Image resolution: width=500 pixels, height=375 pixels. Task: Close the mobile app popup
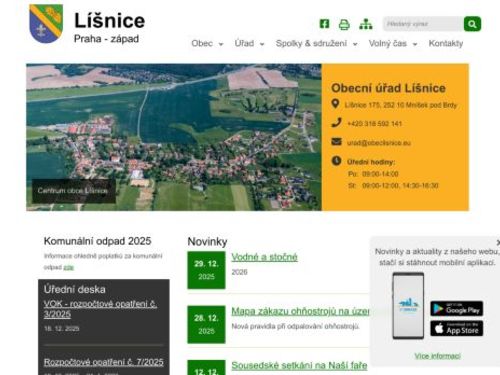pos(498,242)
